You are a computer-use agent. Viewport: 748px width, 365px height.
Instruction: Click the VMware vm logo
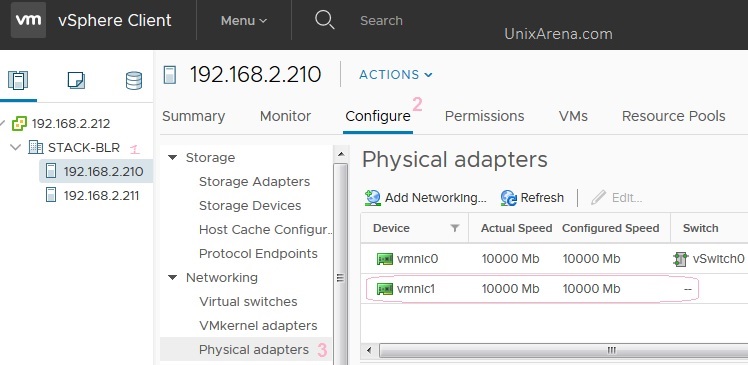[28, 20]
